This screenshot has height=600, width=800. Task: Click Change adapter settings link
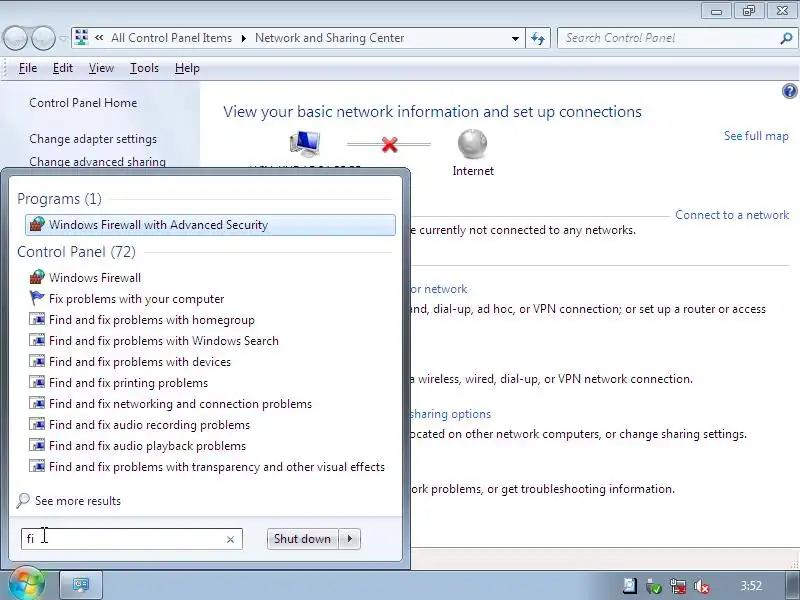[x=93, y=139]
